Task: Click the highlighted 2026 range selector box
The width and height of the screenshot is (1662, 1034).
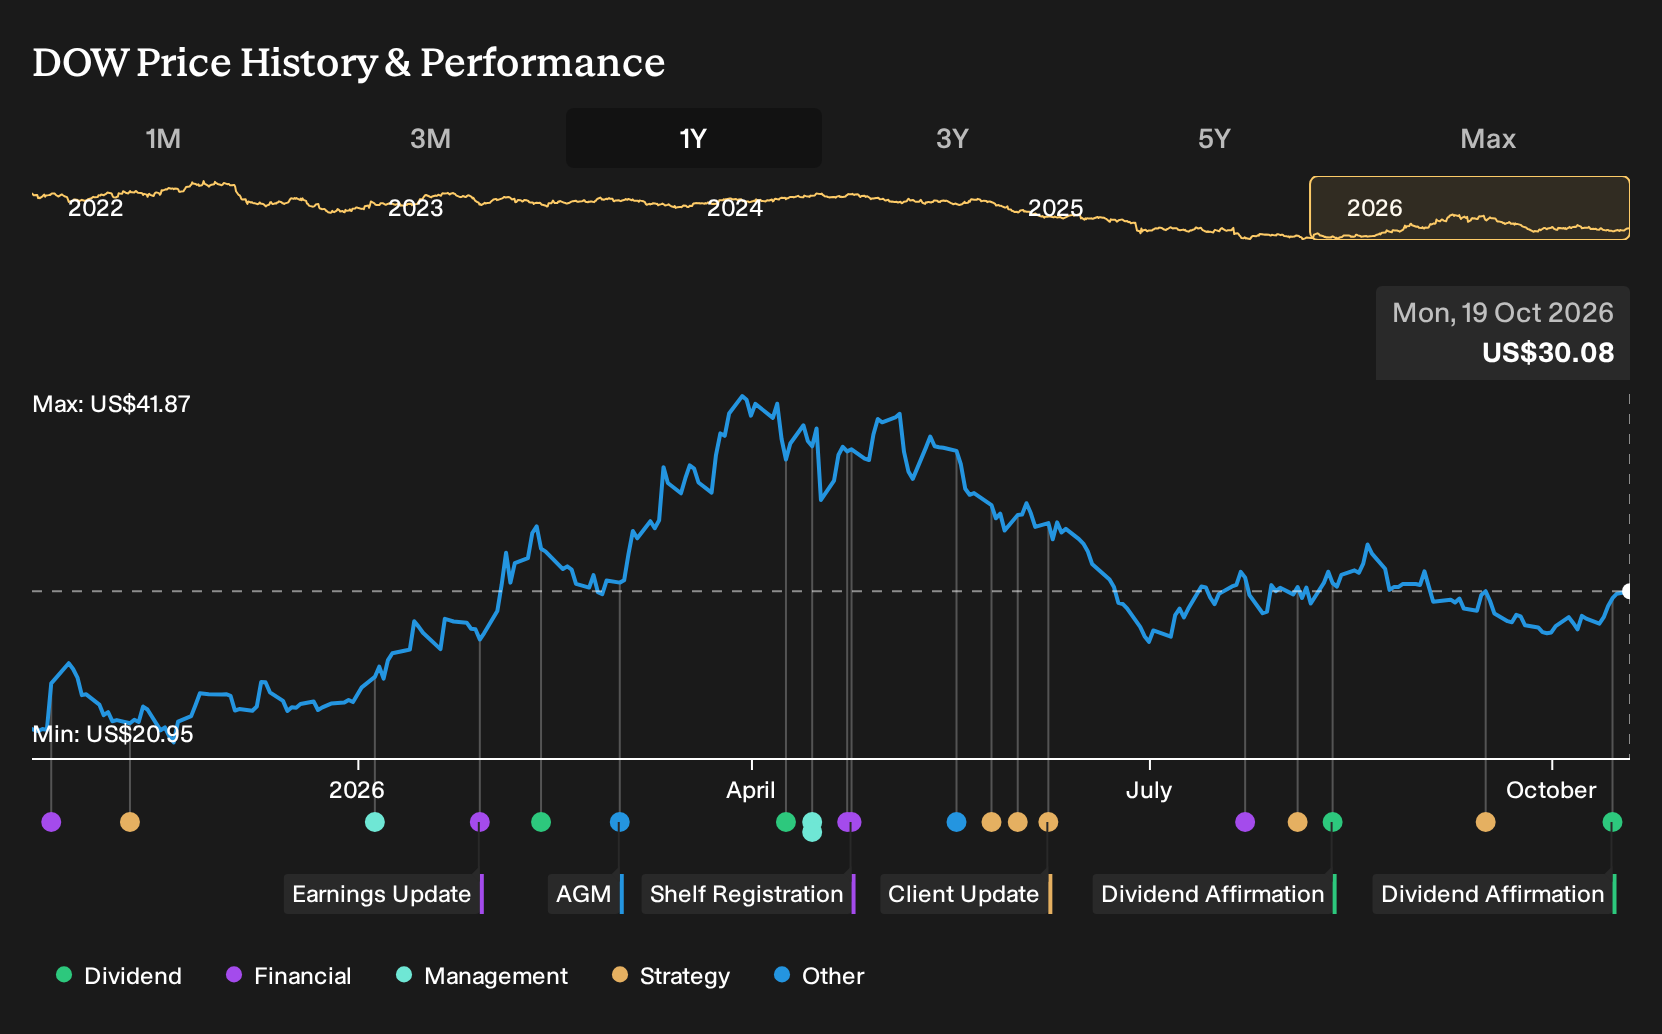Action: click(1470, 208)
